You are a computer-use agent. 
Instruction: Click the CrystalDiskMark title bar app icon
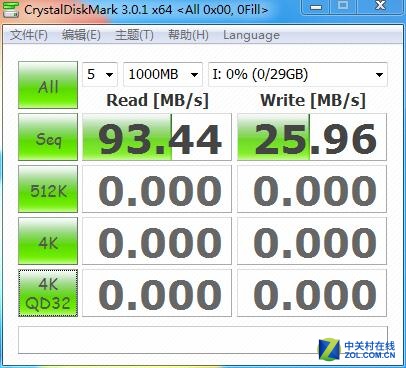(11, 9)
